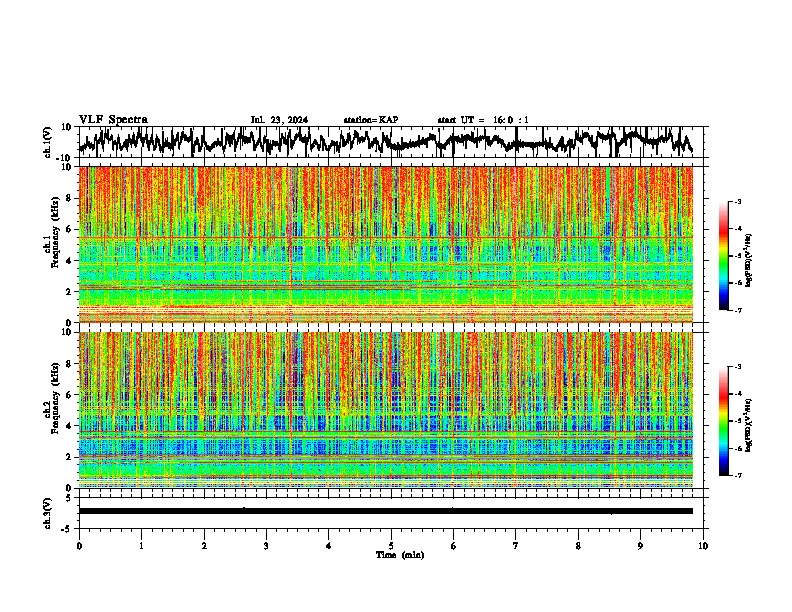Image resolution: width=792 pixels, height=612 pixels.
Task: Click the ch.2 color scale bar
Action: pyautogui.click(x=724, y=421)
